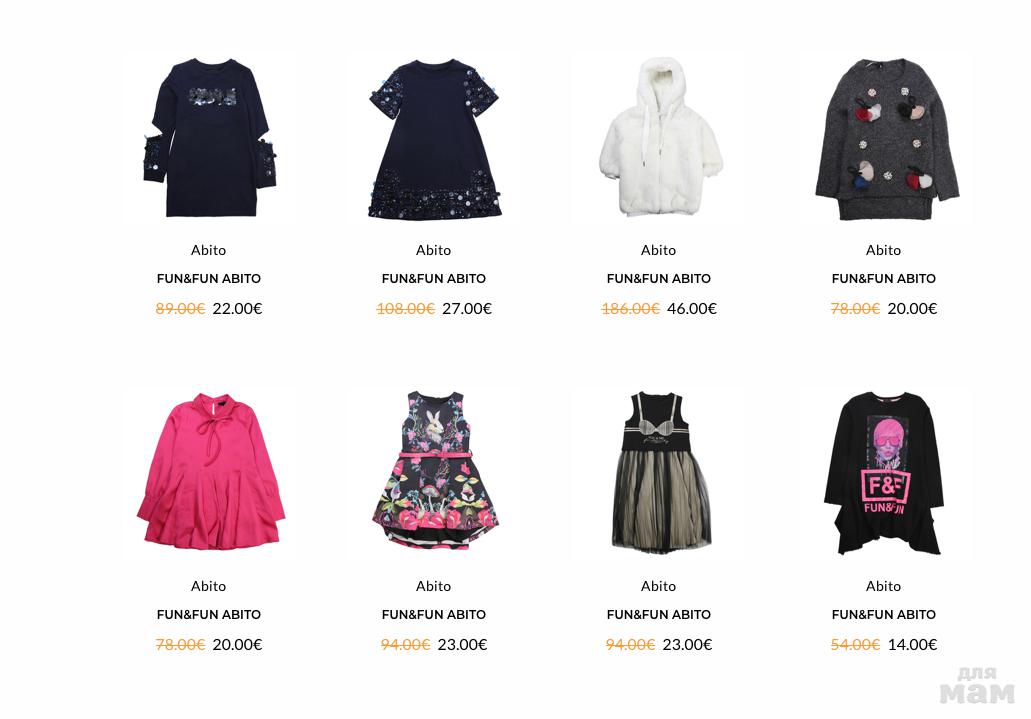Select Abito label under rabbit print dress
The width and height of the screenshot is (1031, 719).
pyautogui.click(x=433, y=586)
